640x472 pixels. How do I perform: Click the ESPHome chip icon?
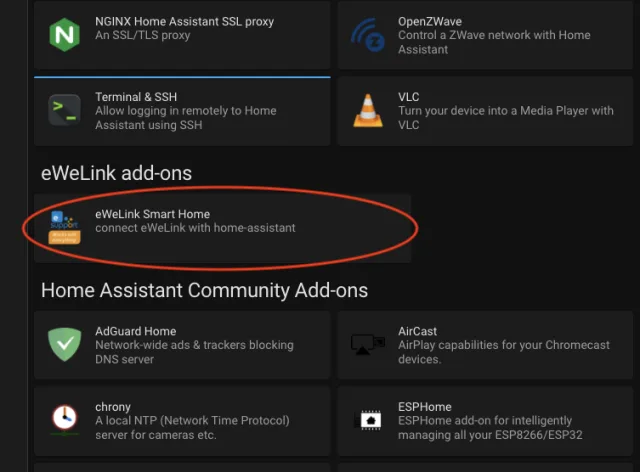click(x=367, y=420)
